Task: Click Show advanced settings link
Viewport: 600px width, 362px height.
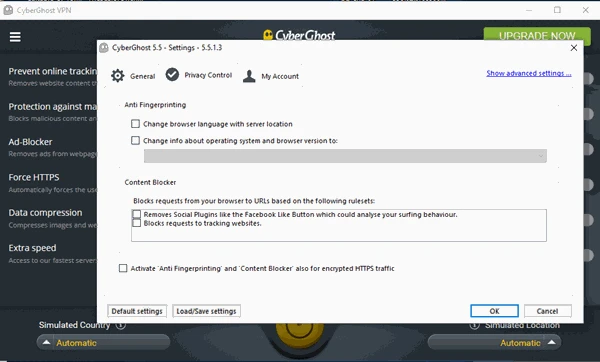Action: coord(529,73)
